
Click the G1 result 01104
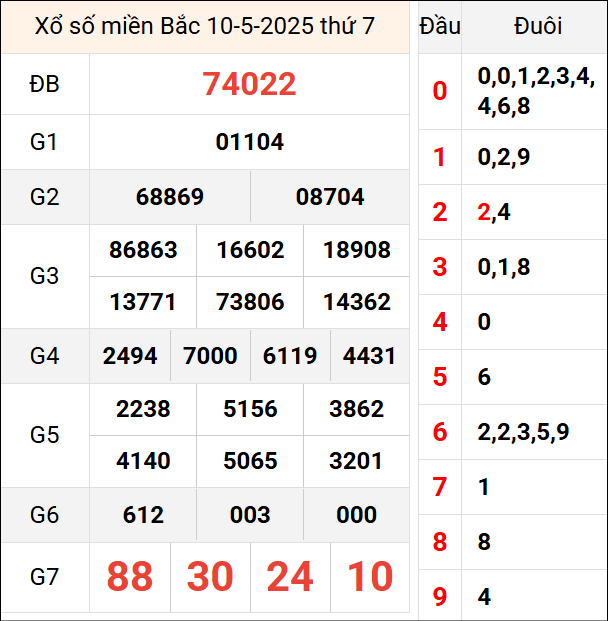pyautogui.click(x=249, y=142)
